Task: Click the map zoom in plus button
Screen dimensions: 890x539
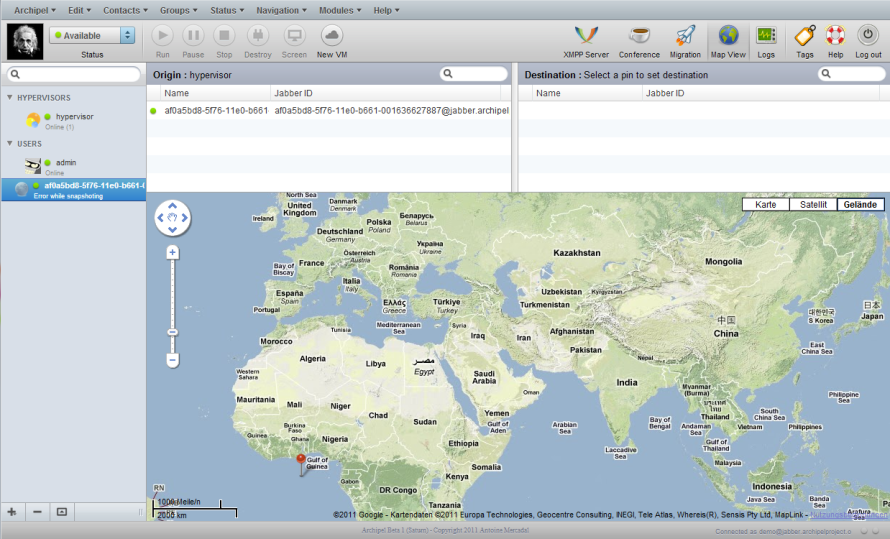Action: 173,252
